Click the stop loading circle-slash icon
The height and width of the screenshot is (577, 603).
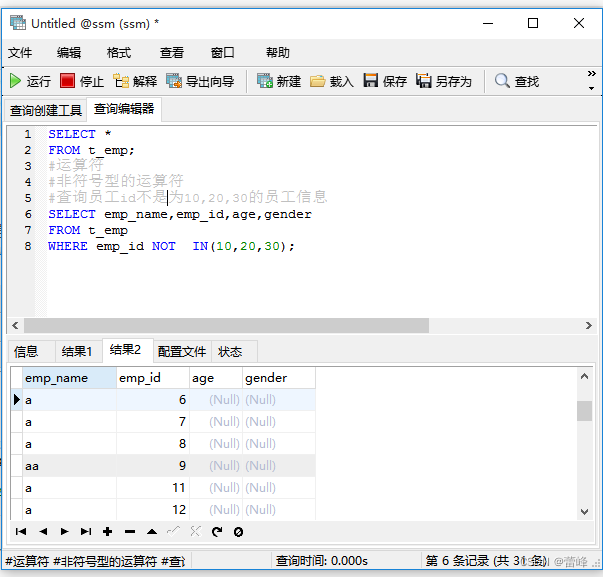click(x=238, y=532)
